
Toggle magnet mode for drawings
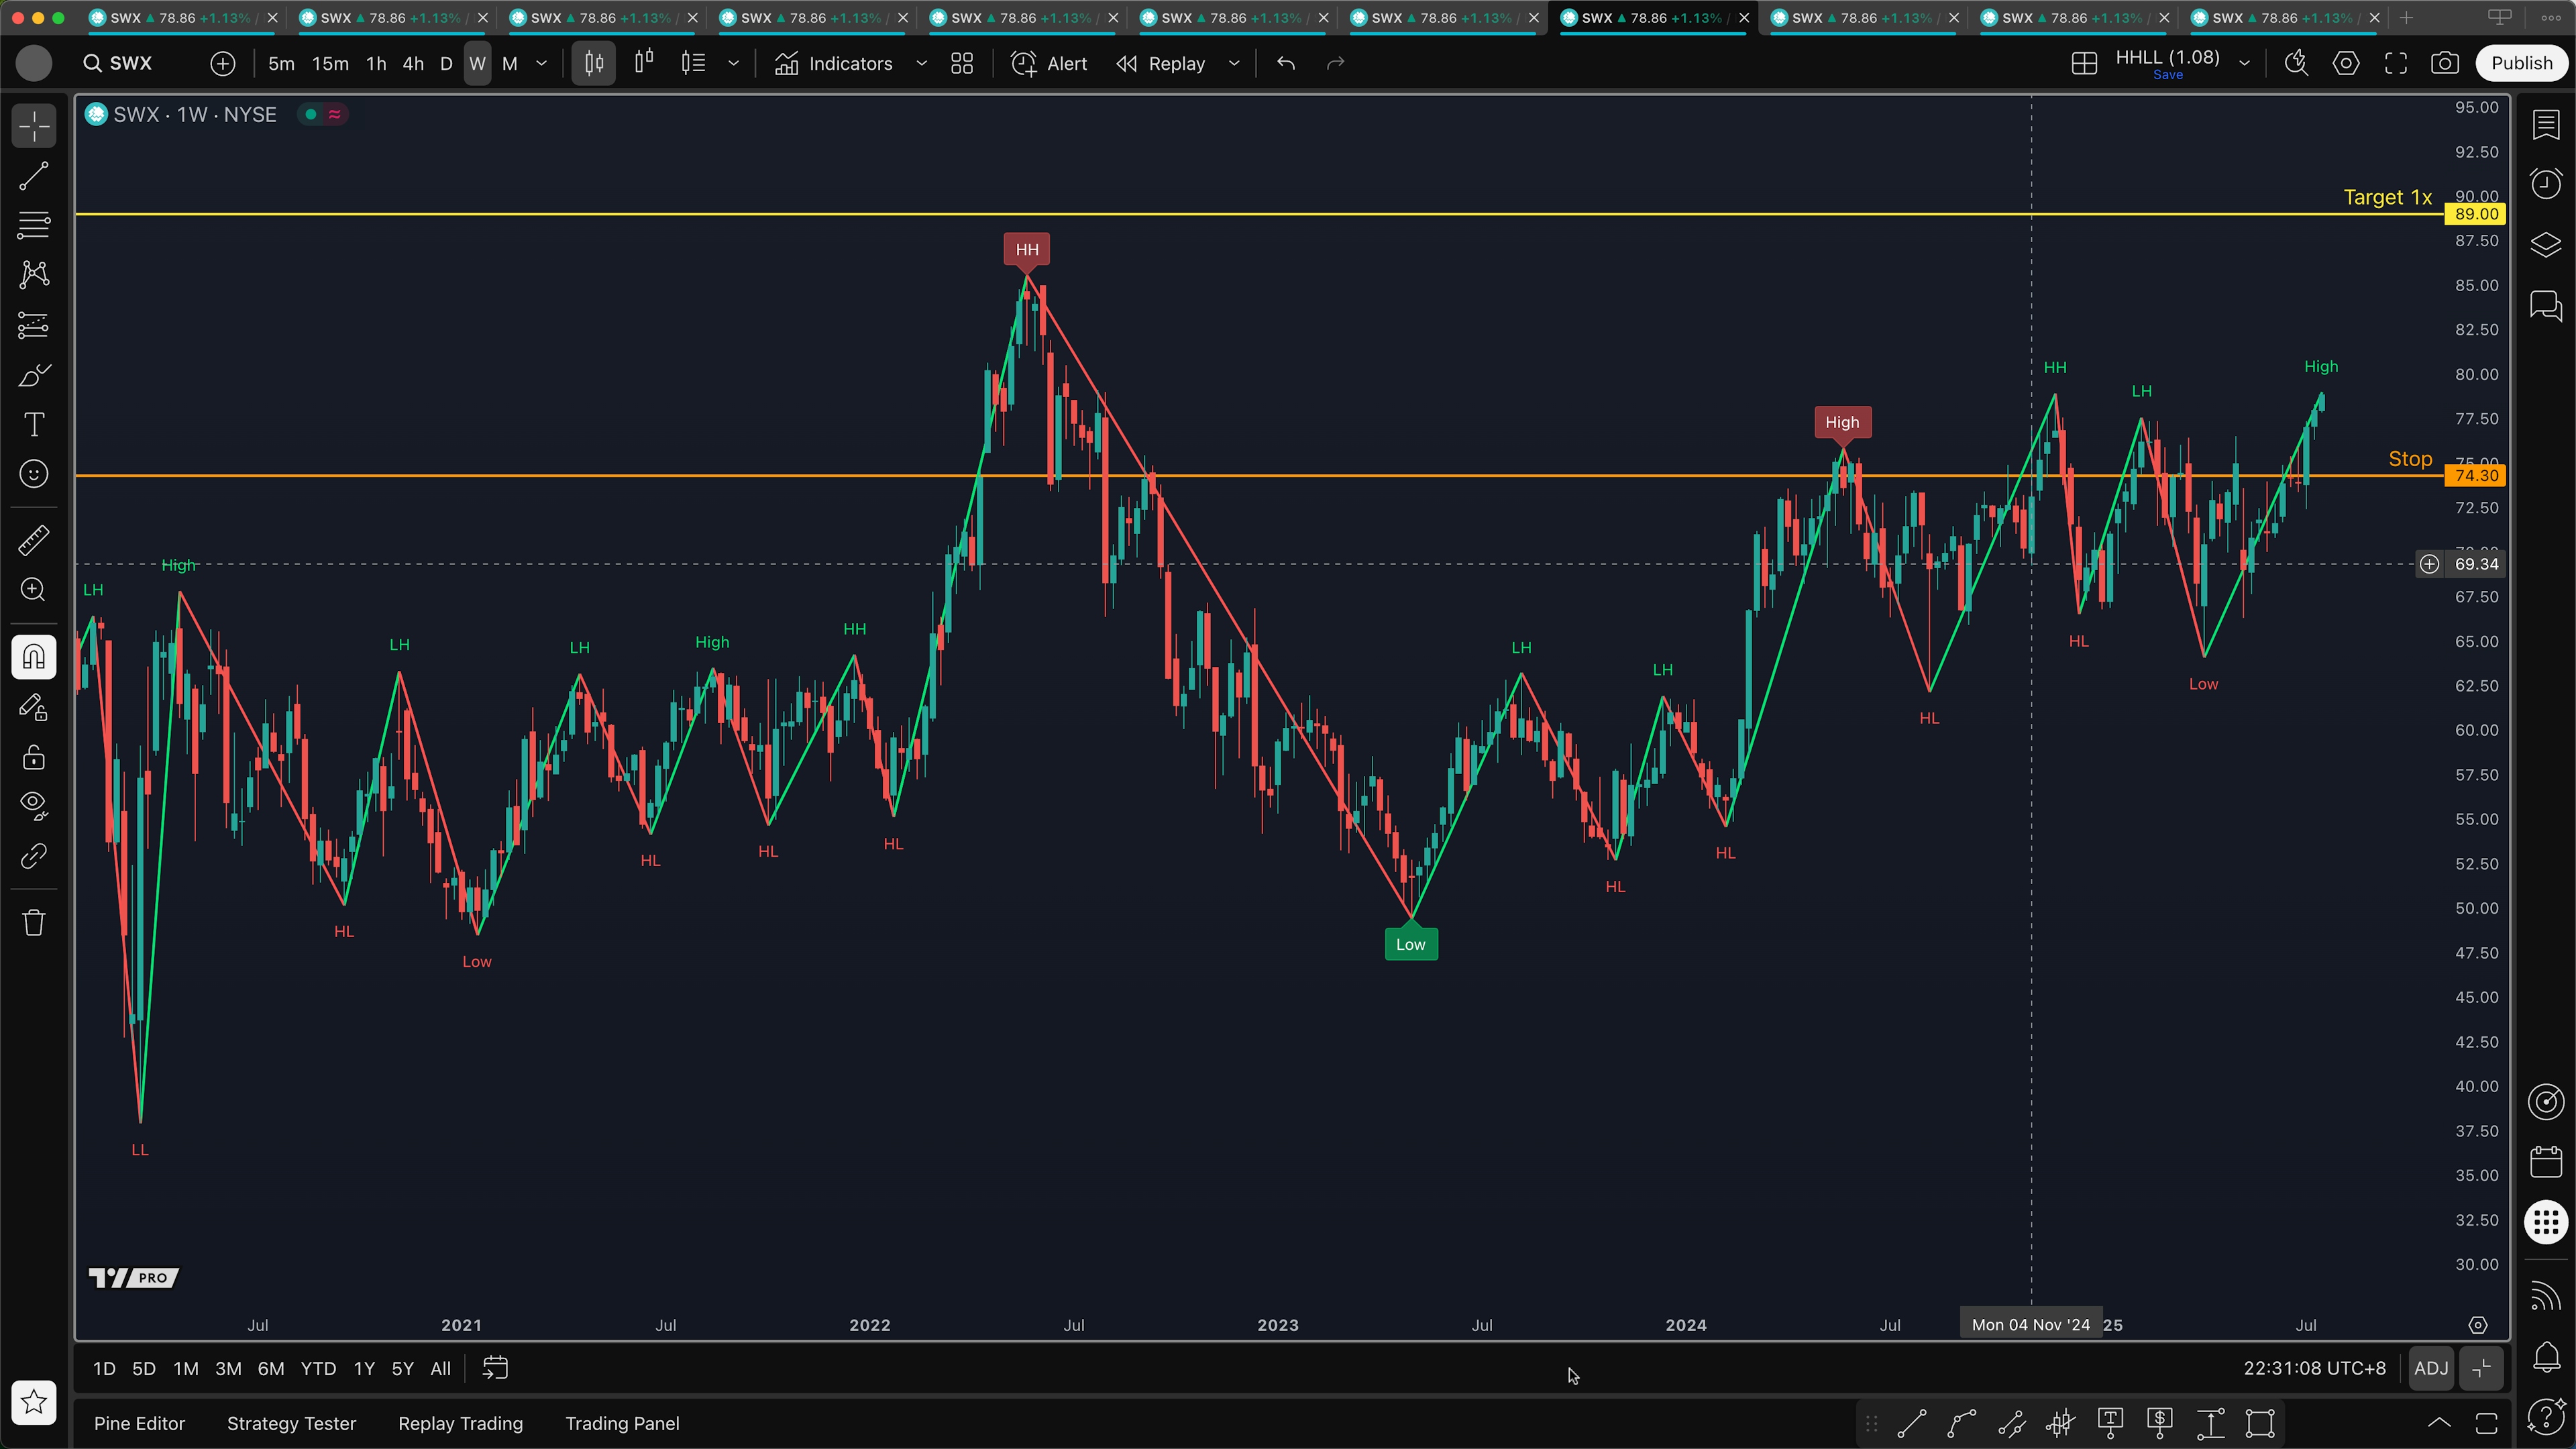click(34, 657)
